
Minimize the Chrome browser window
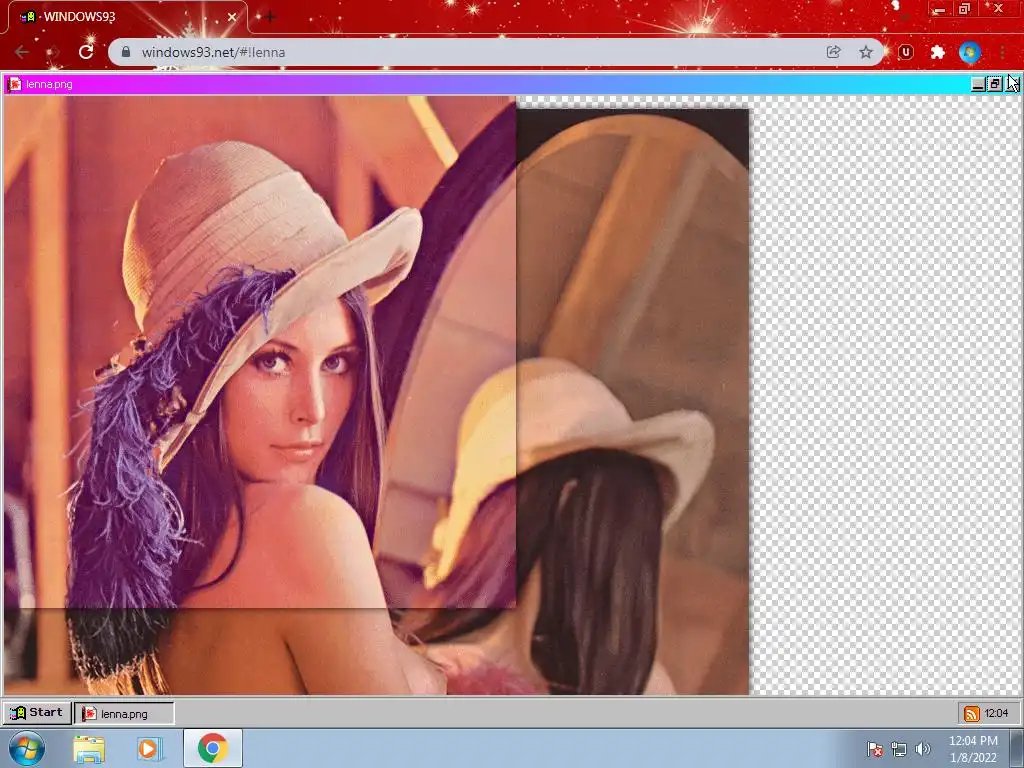click(x=939, y=9)
